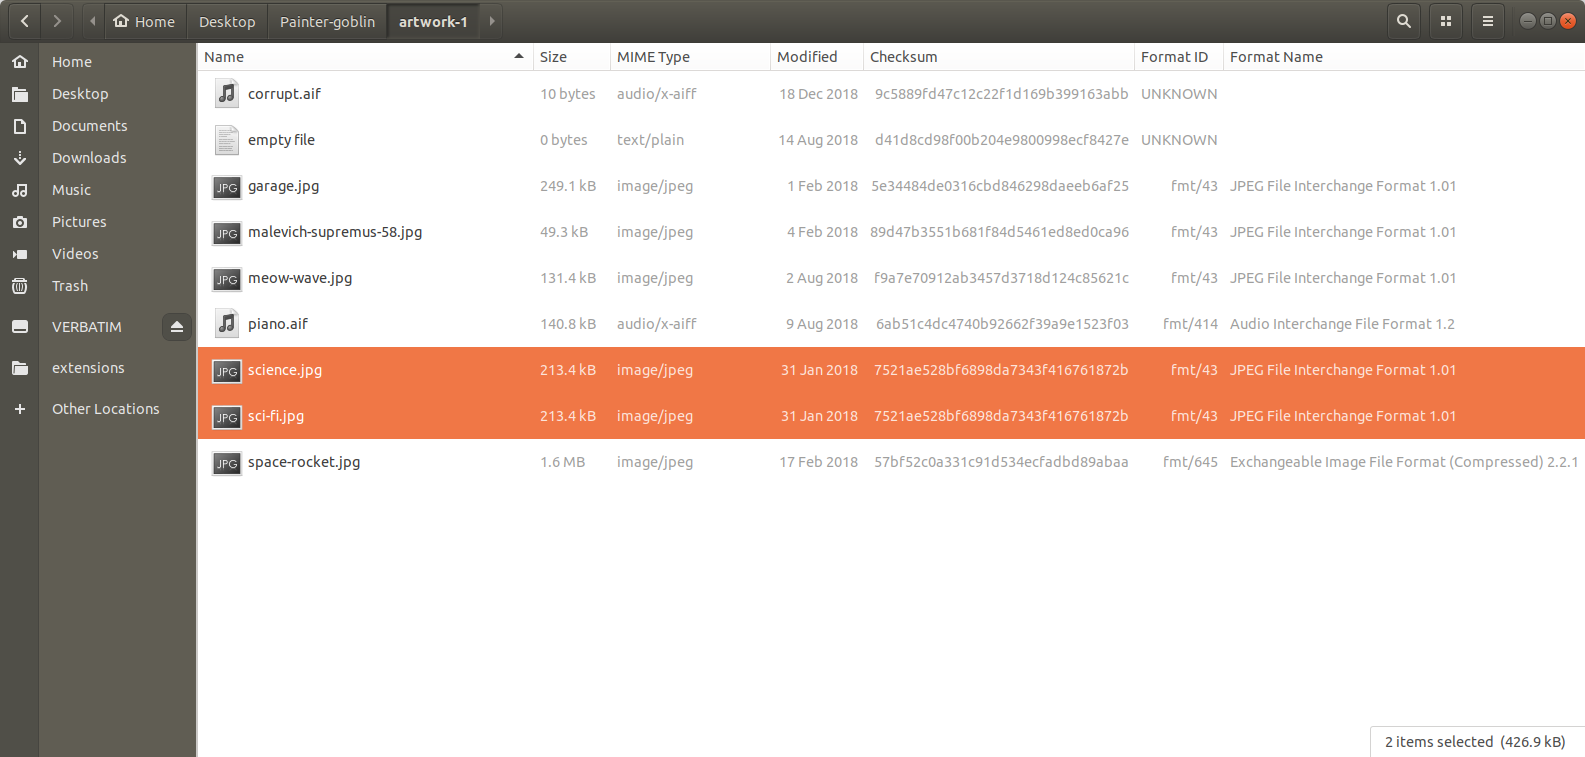Click 'Audio Interchange File Format 1.2' text
Image resolution: width=1585 pixels, height=757 pixels.
pyautogui.click(x=1342, y=324)
